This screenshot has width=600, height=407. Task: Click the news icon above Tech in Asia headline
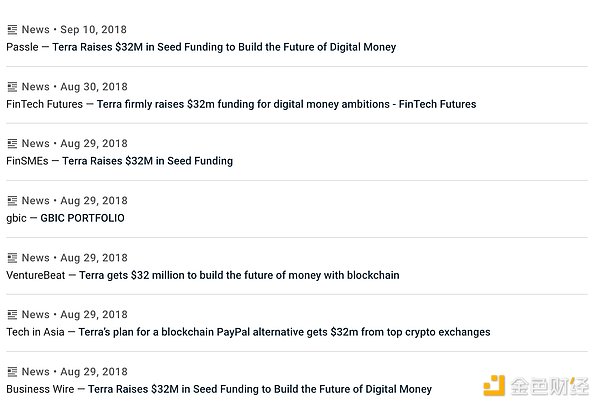(12, 315)
